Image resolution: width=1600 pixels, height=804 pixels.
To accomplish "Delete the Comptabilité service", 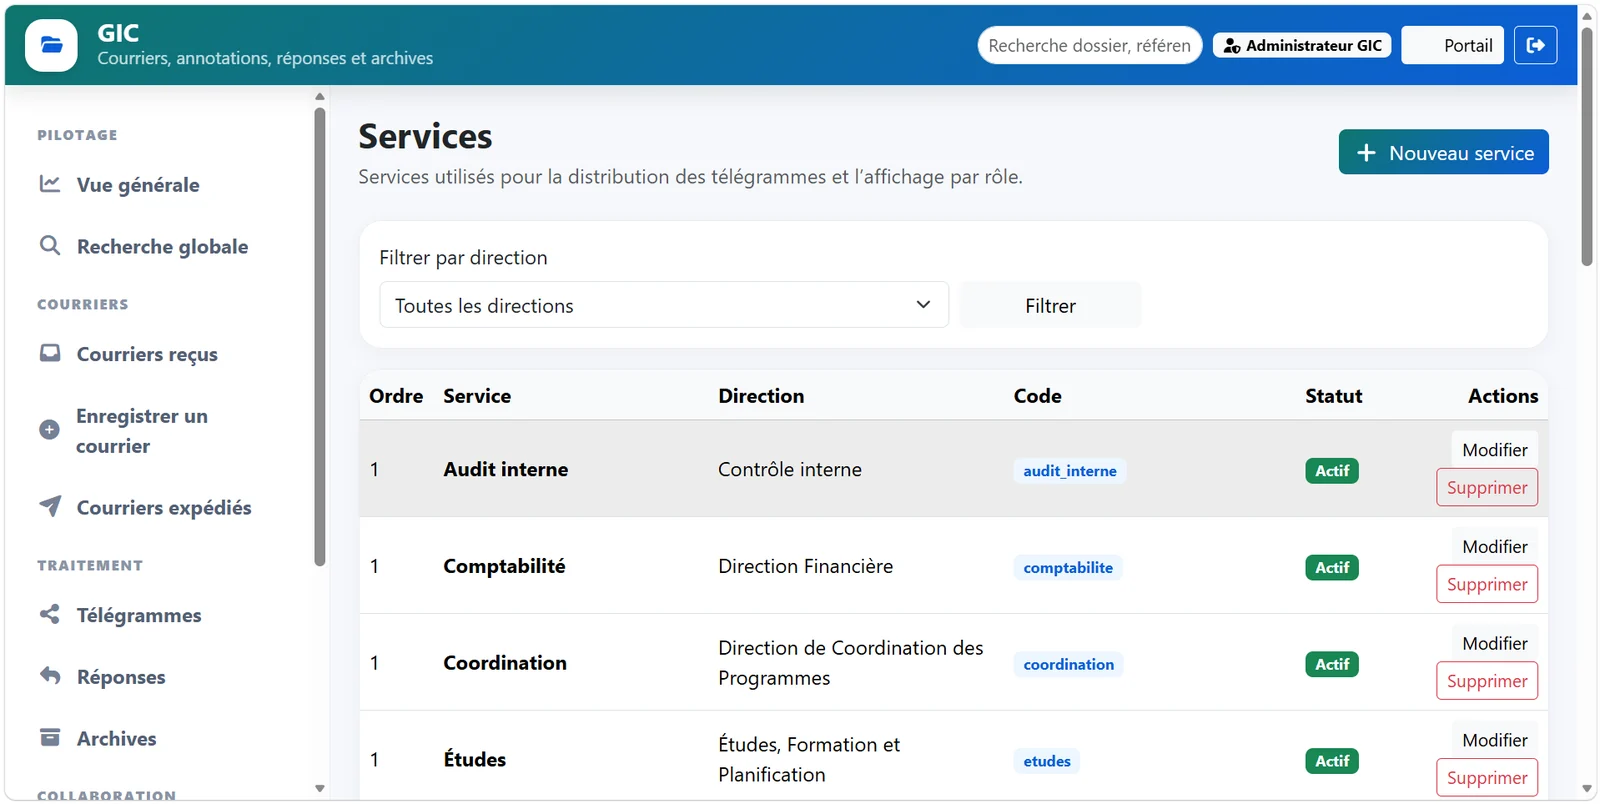I will tap(1487, 585).
